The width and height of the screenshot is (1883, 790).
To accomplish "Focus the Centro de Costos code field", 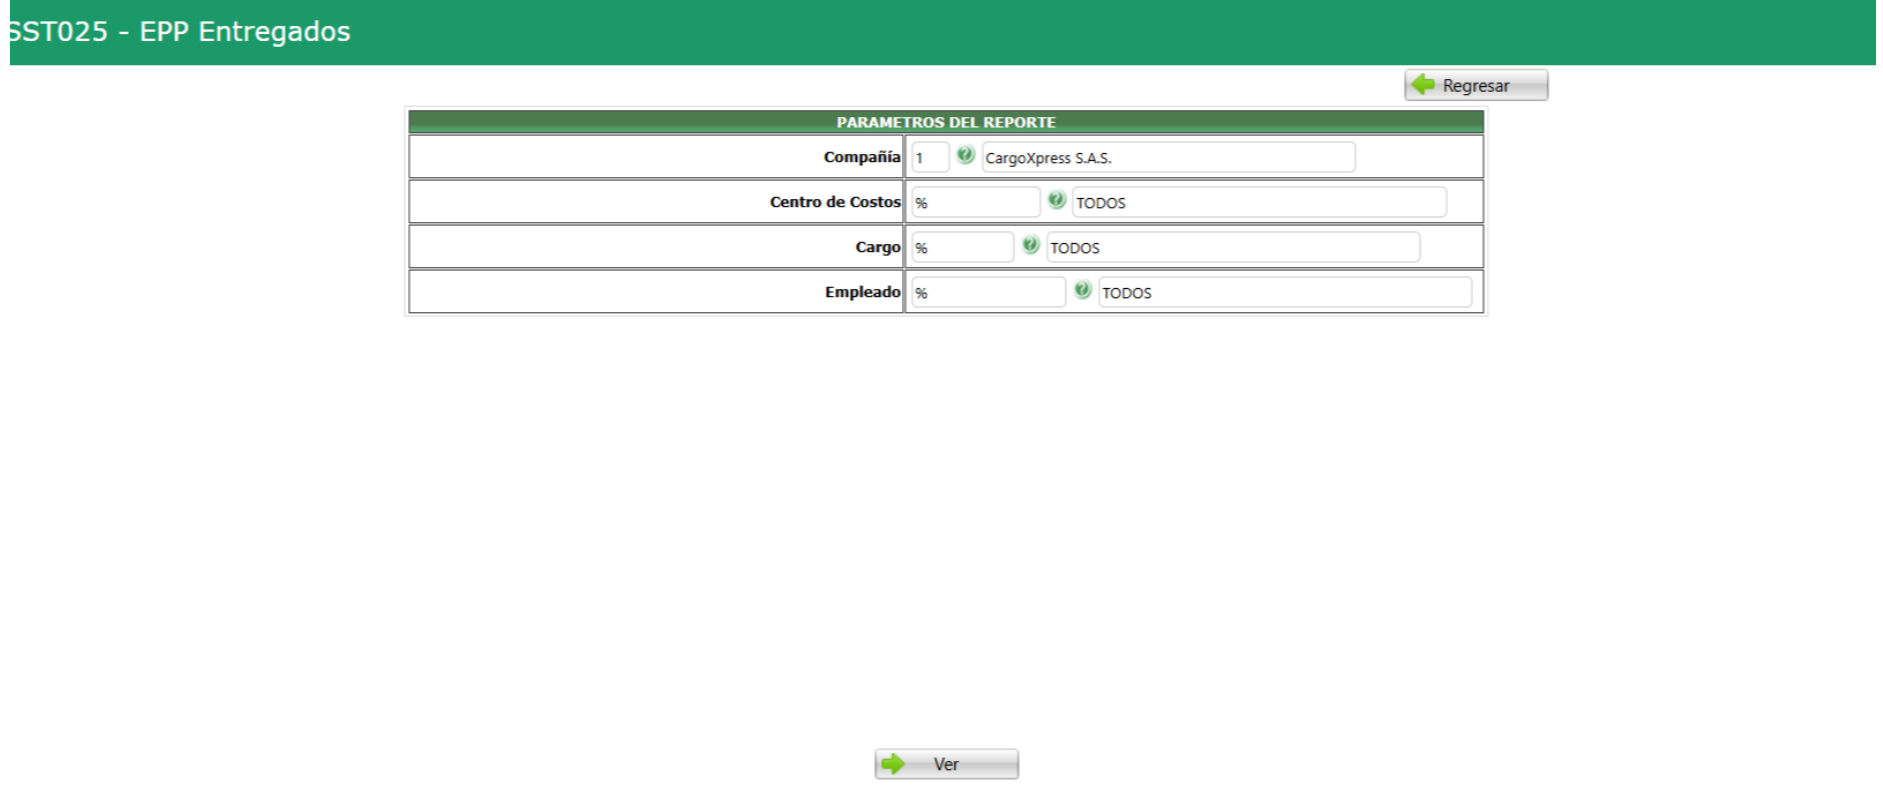I will (975, 202).
